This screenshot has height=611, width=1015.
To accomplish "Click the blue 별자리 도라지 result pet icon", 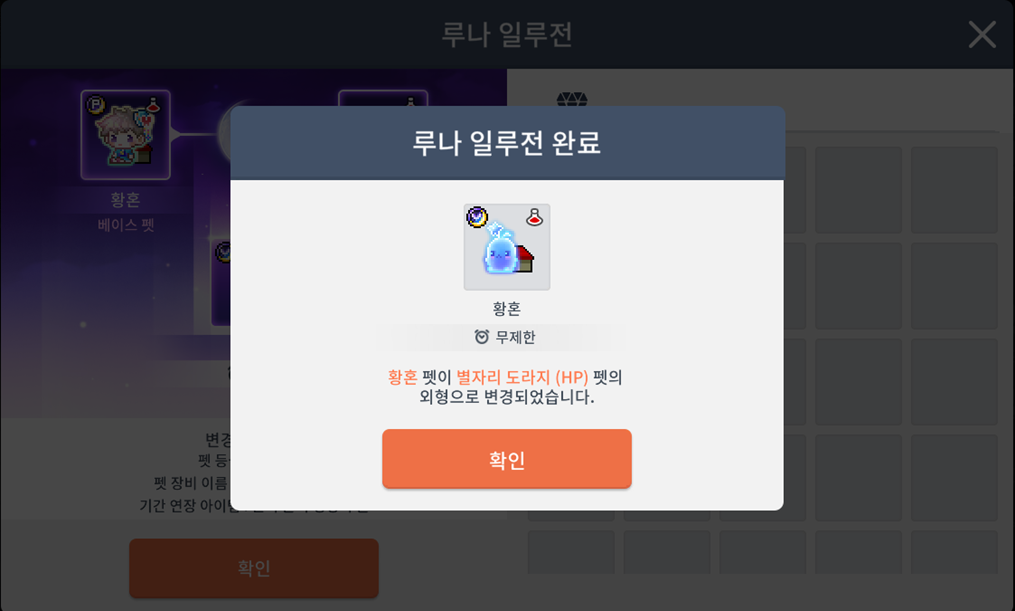I will click(502, 249).
